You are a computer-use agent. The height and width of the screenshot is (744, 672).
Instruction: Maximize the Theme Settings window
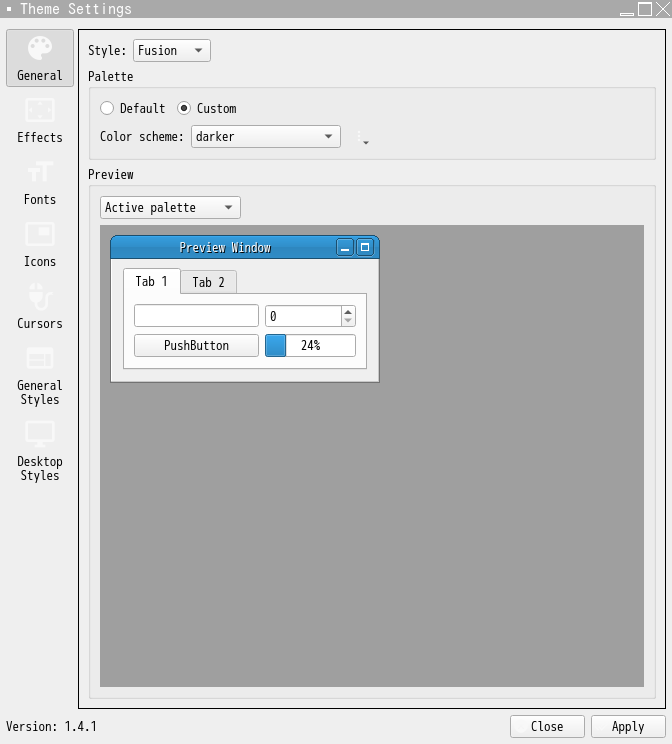coord(645,9)
